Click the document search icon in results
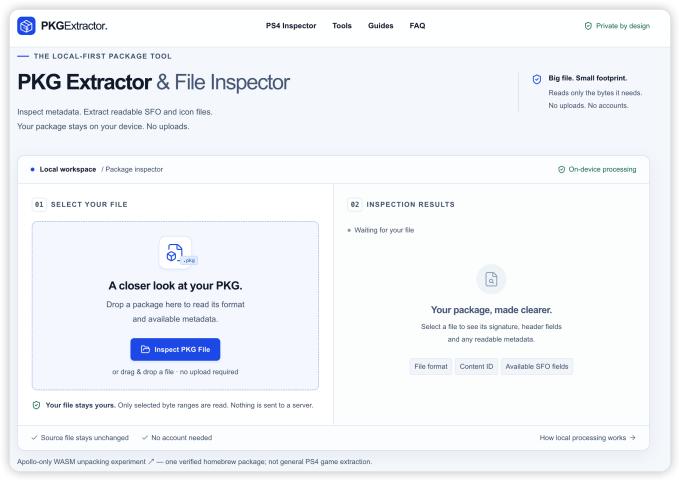 tap(491, 279)
